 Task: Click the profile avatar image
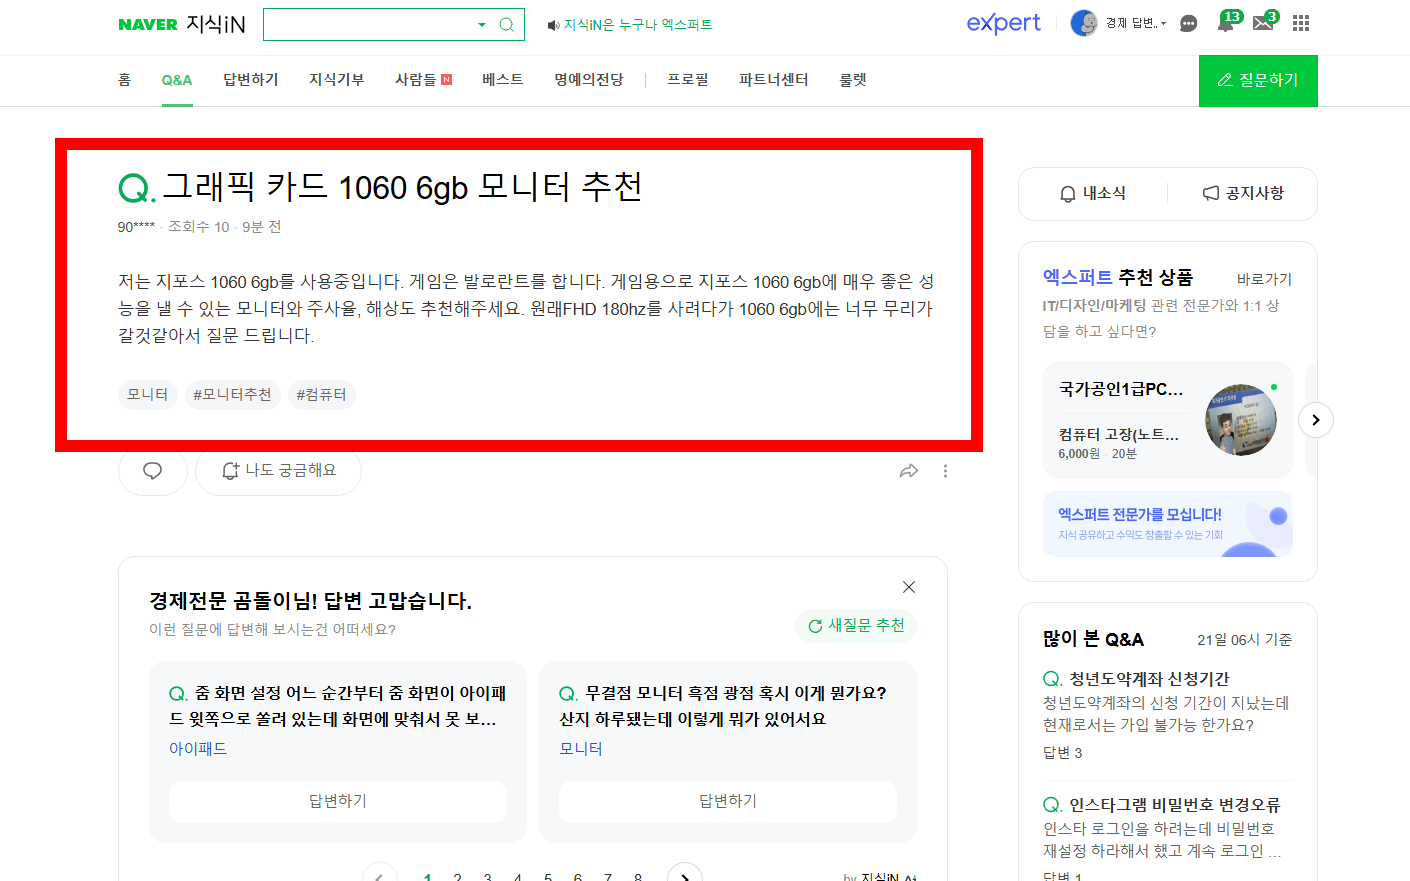tap(1084, 23)
